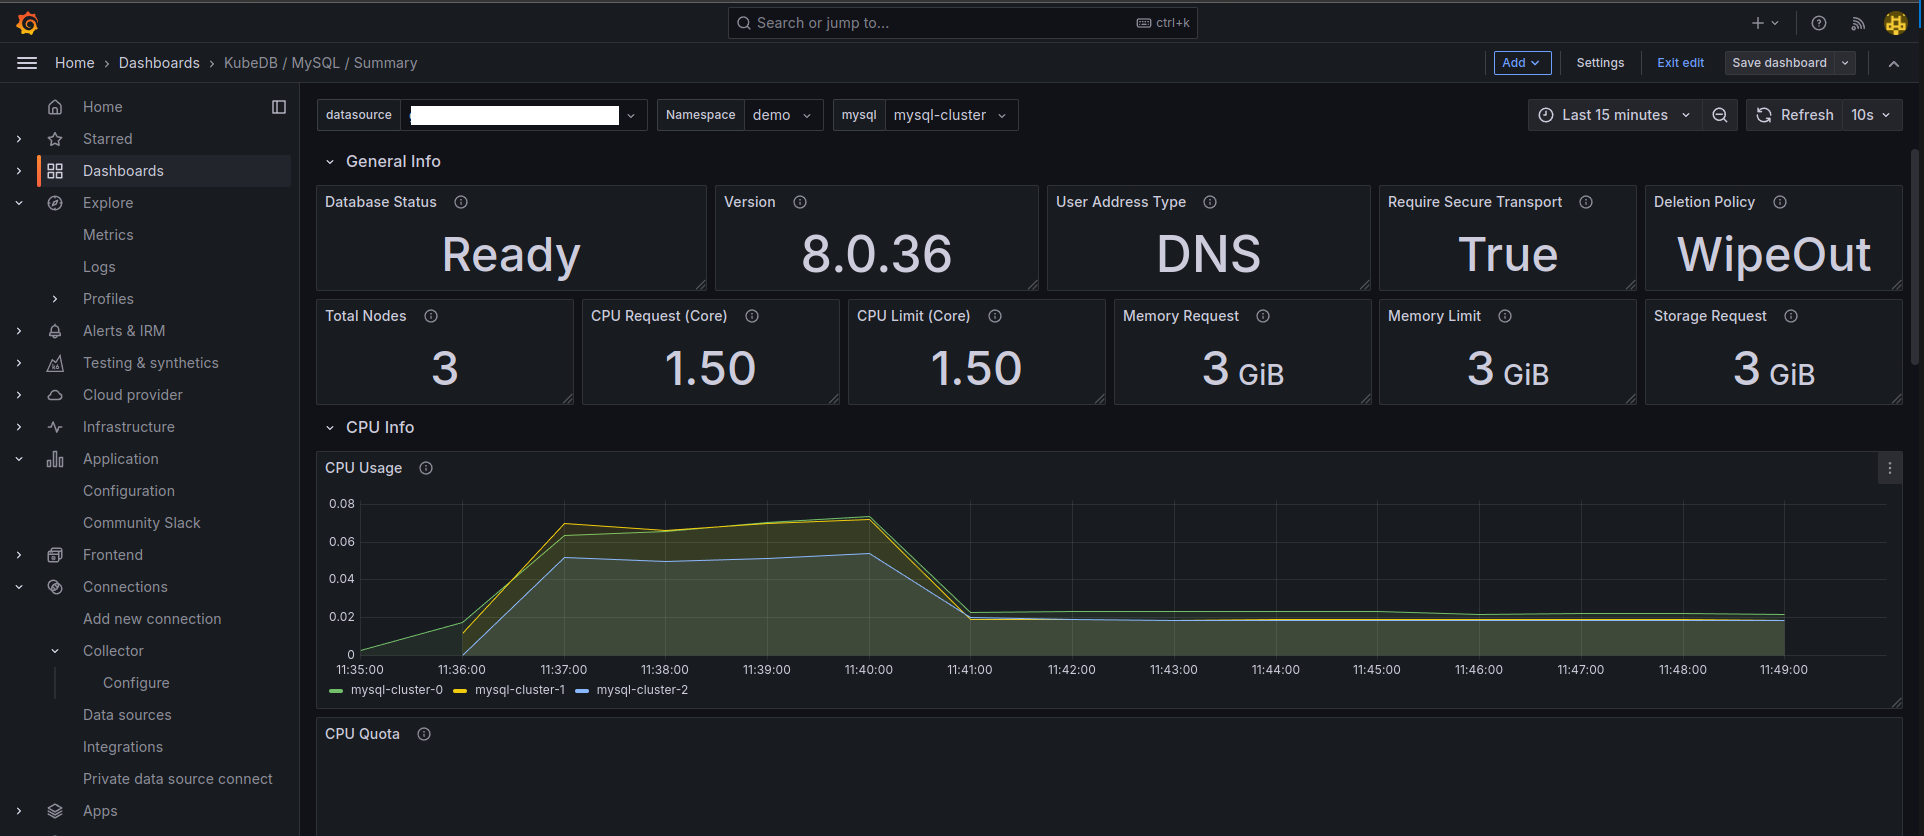Show Deletion Policy info icon
The height and width of the screenshot is (836, 1924).
[1780, 202]
